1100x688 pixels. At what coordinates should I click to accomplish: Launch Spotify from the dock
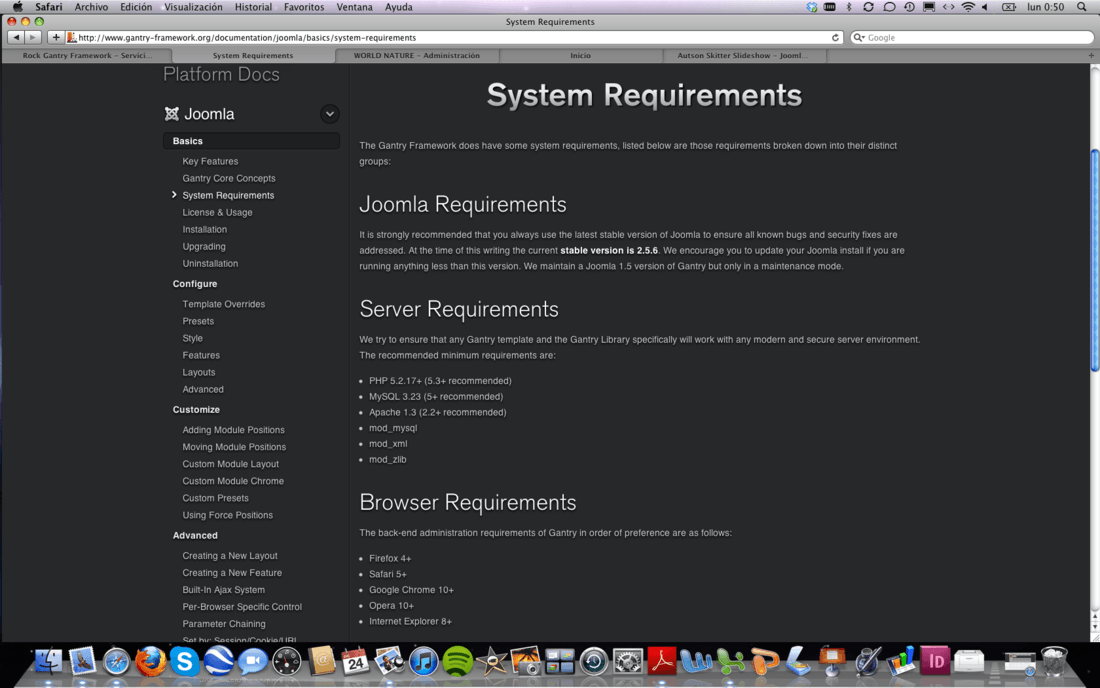pyautogui.click(x=457, y=661)
